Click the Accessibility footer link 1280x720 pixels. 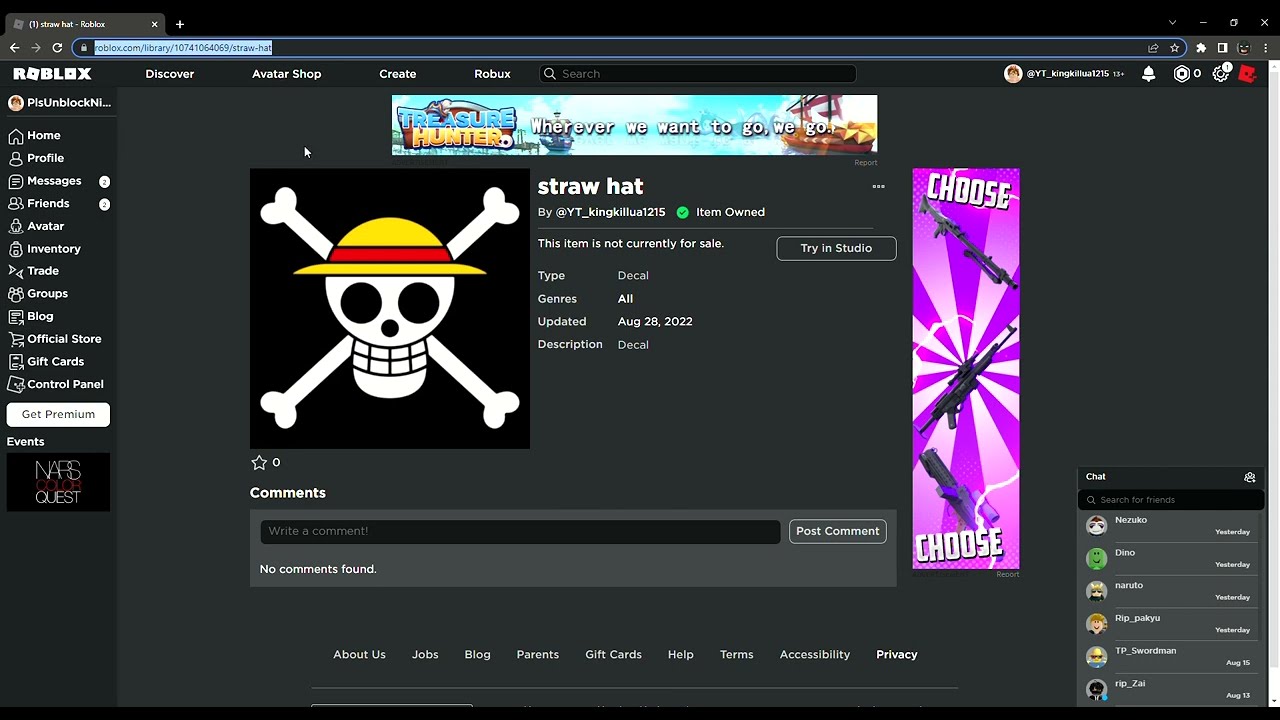click(814, 655)
